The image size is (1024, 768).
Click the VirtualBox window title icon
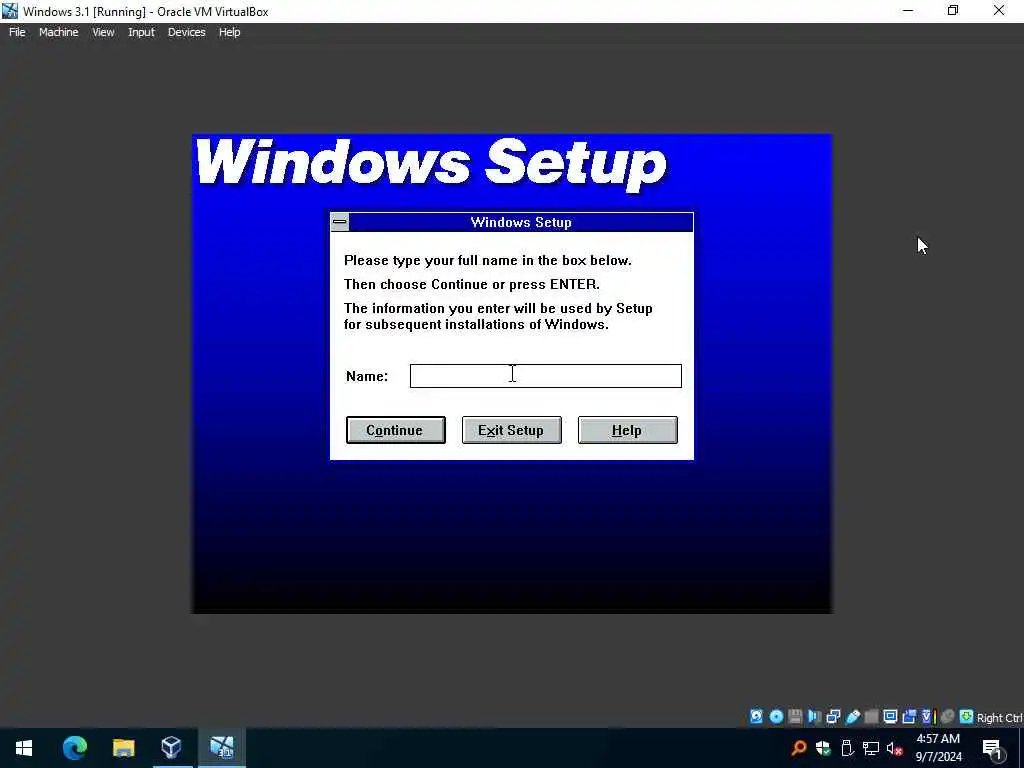tap(10, 11)
